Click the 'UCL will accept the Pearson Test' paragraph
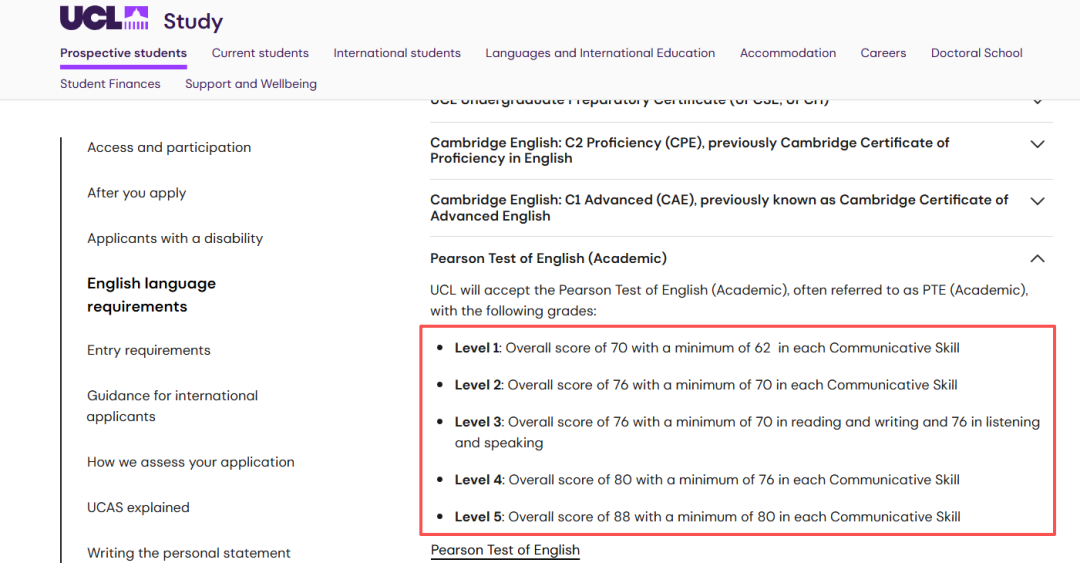Viewport: 1080px width, 563px height. tap(729, 300)
